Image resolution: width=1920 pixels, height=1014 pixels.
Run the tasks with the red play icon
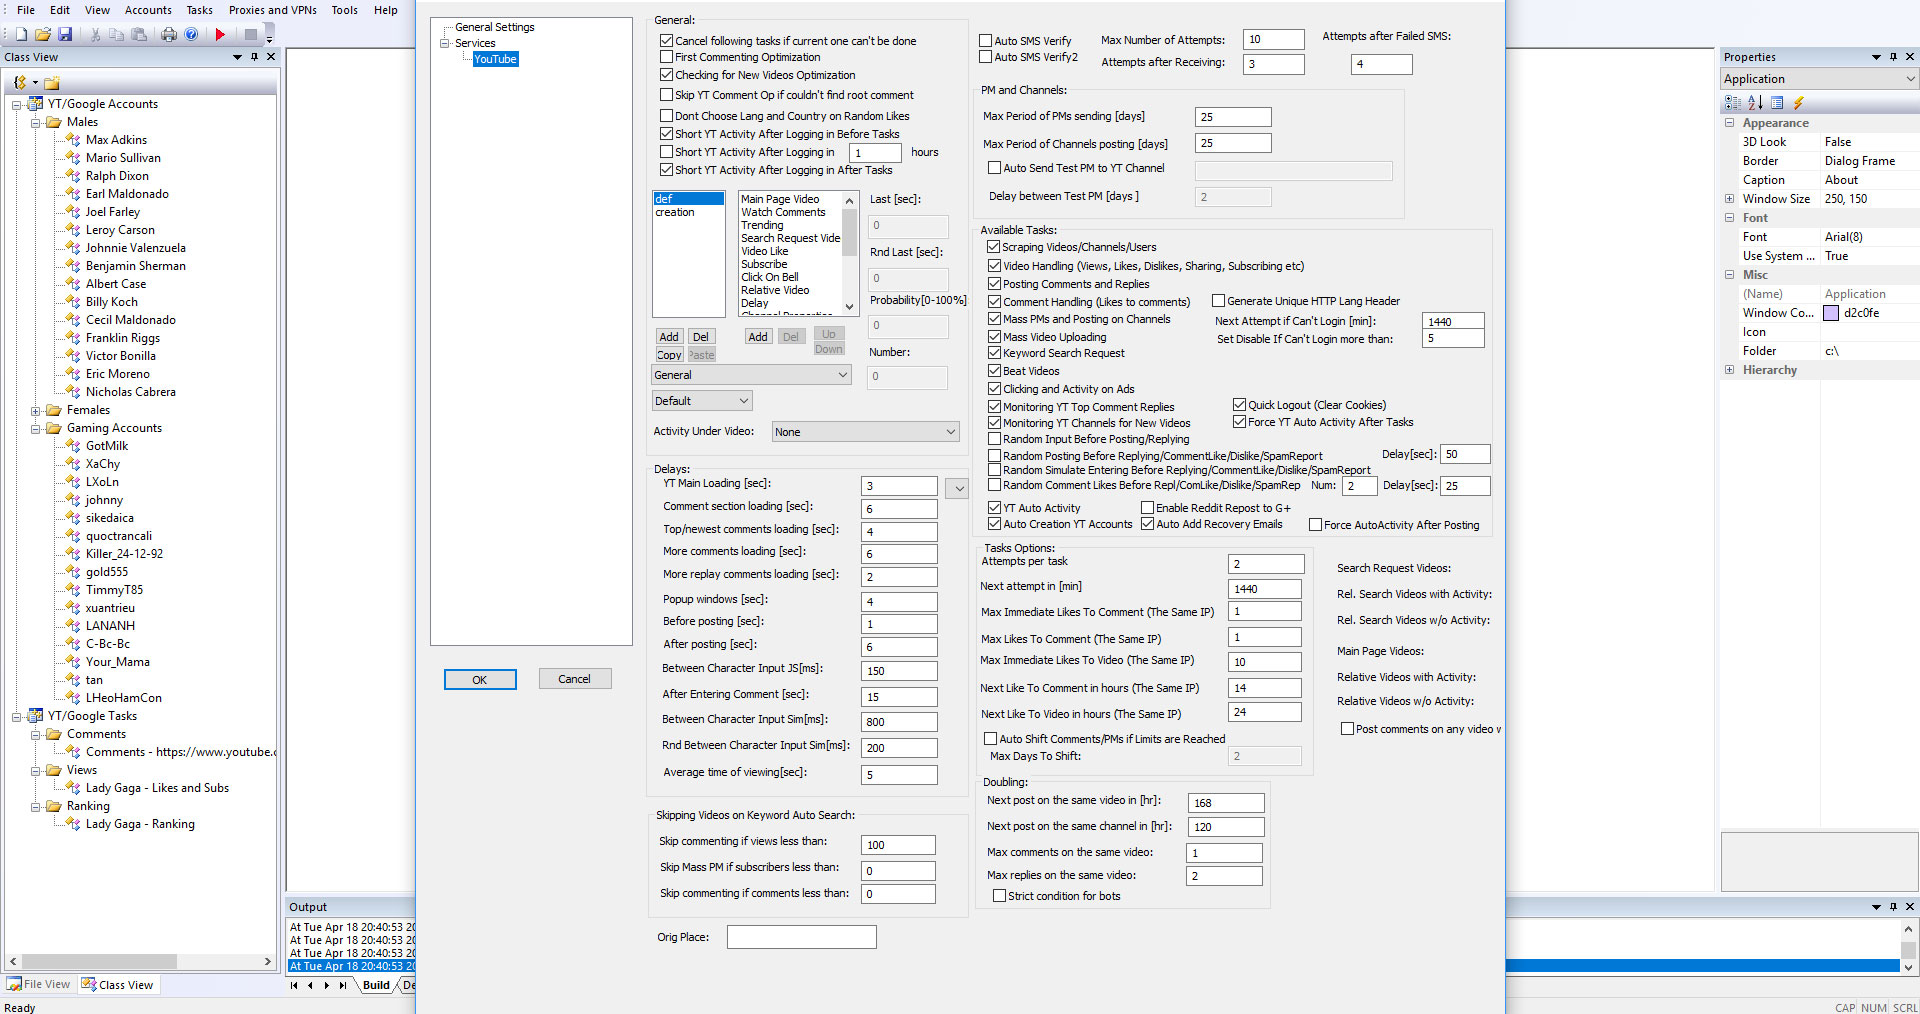(x=219, y=33)
